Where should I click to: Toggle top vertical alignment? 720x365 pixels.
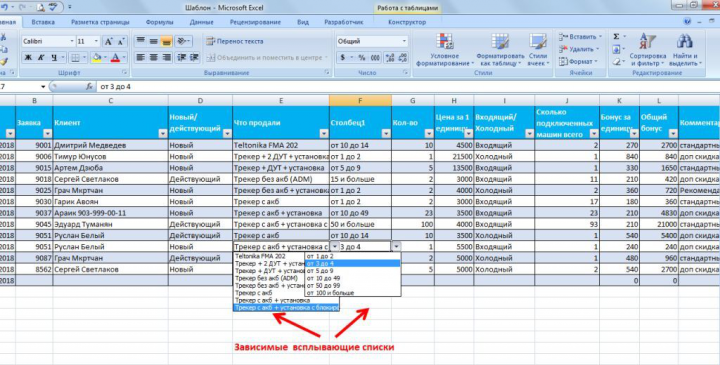coord(141,41)
